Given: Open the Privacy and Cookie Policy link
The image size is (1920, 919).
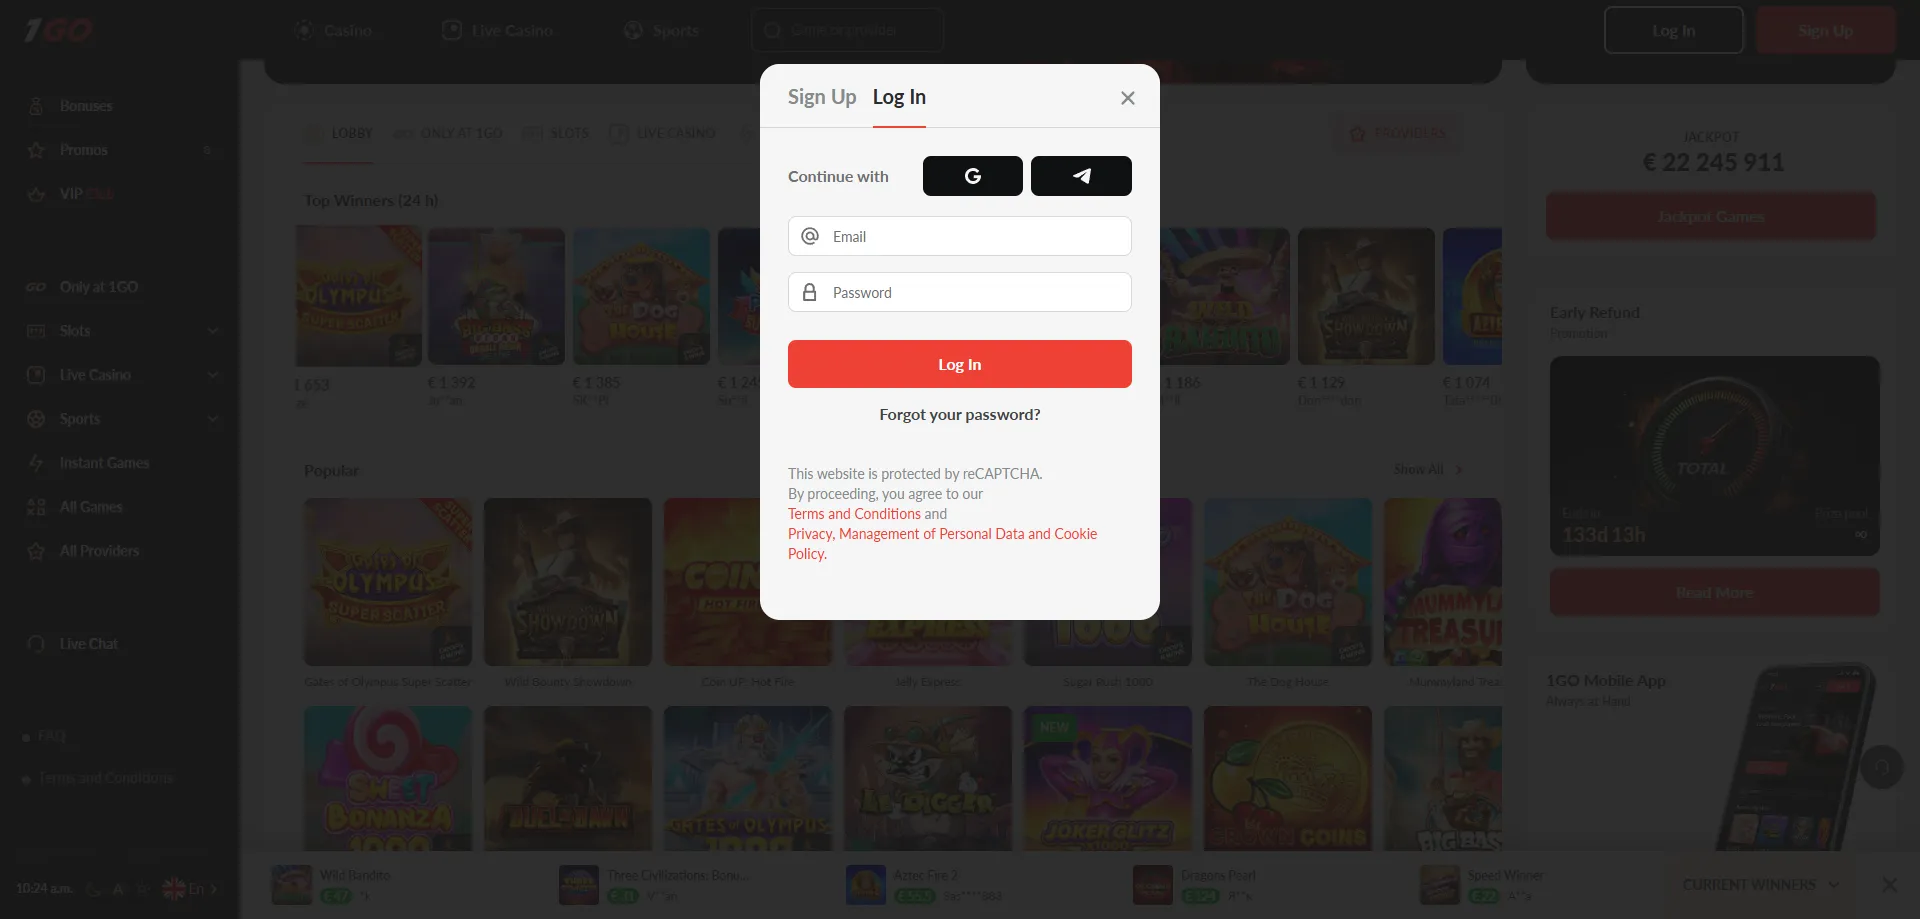Looking at the screenshot, I should pyautogui.click(x=942, y=544).
